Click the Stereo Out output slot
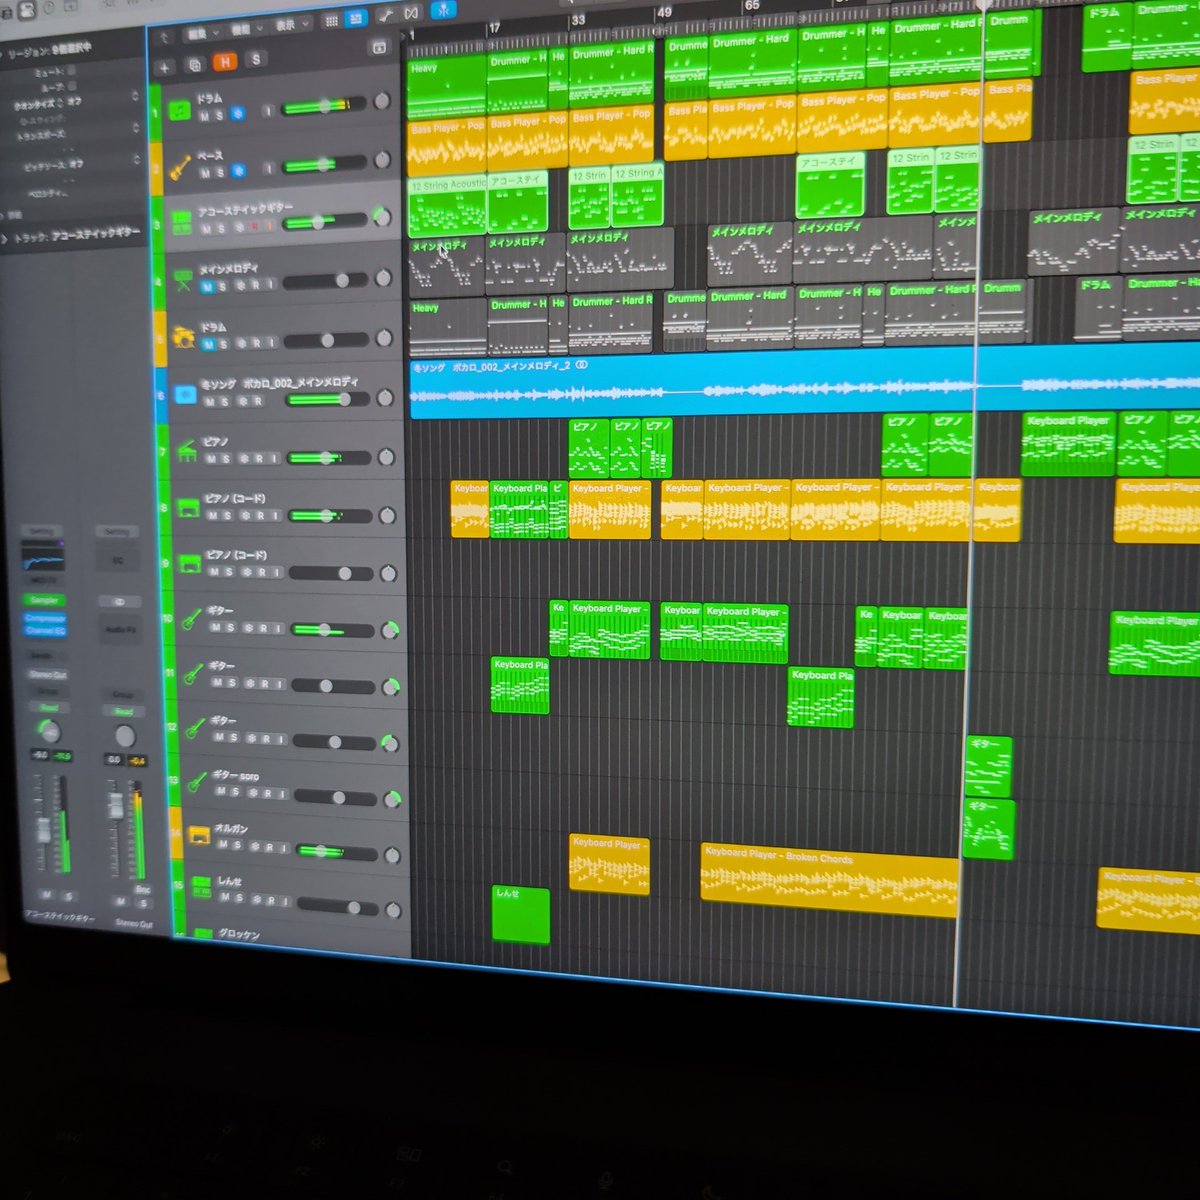The width and height of the screenshot is (1200, 1200). coord(47,675)
